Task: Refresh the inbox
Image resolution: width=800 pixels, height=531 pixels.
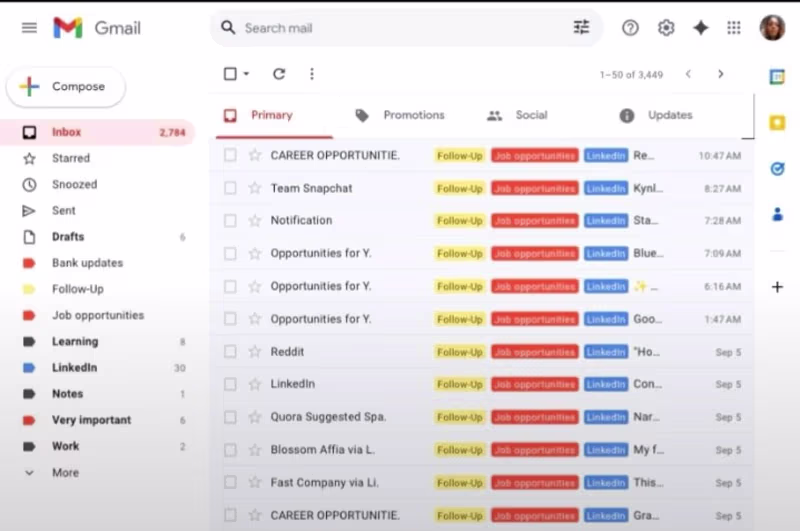Action: [x=279, y=74]
